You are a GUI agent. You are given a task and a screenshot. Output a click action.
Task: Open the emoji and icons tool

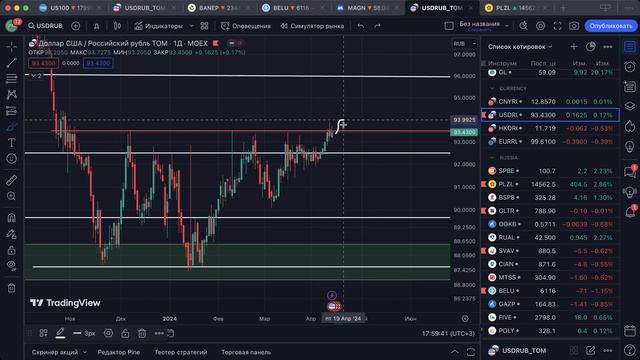tap(11, 158)
